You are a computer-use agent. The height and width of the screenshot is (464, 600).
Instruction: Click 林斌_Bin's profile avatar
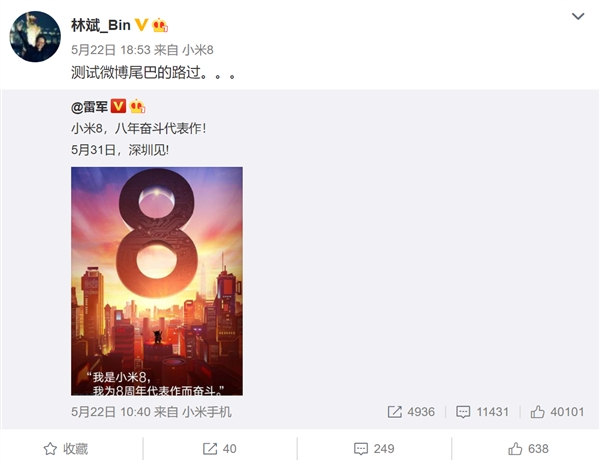point(35,36)
